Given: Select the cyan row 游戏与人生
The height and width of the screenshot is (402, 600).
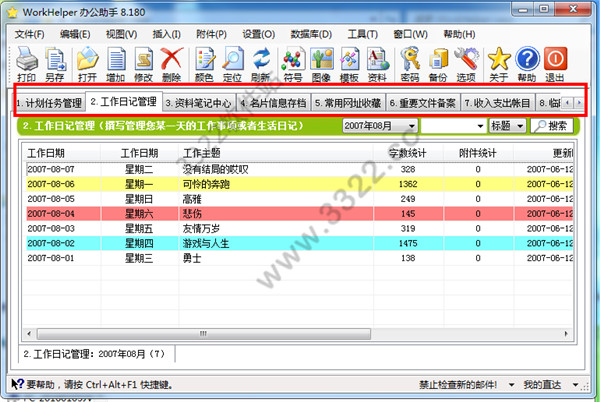Looking at the screenshot, I should (x=300, y=243).
